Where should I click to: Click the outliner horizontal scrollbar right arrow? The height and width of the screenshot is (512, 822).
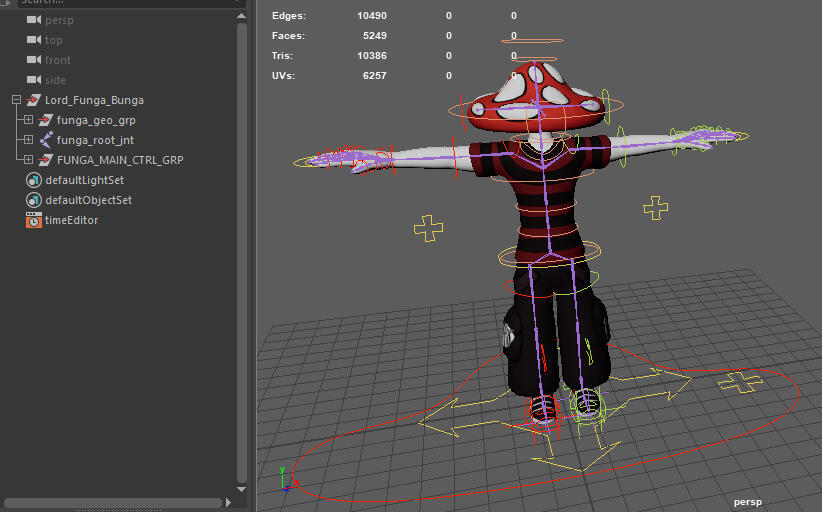(x=228, y=503)
